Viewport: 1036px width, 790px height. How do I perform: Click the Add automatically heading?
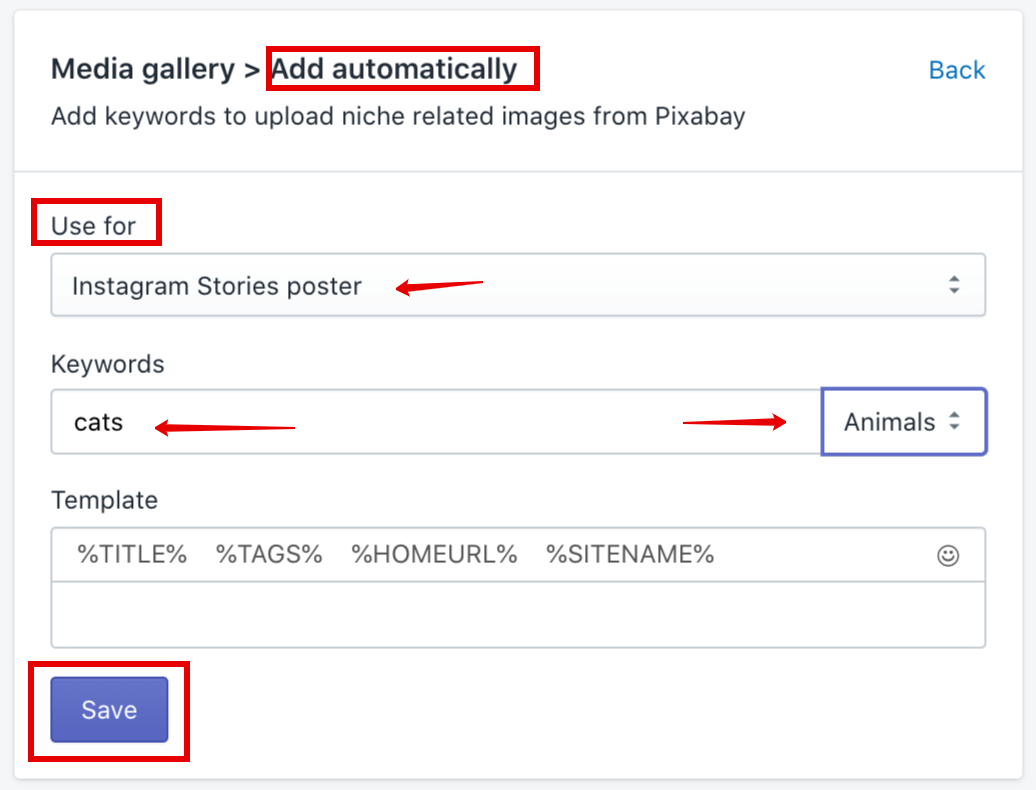point(394,69)
